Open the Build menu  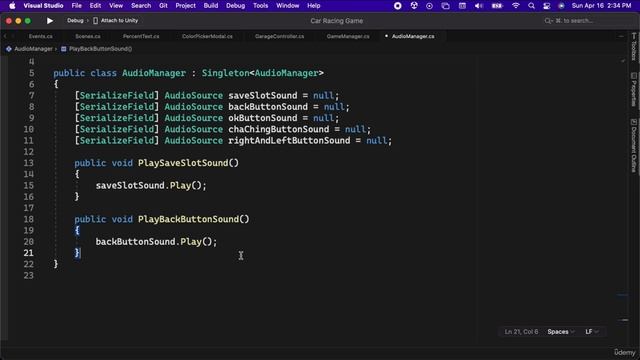[x=211, y=6]
